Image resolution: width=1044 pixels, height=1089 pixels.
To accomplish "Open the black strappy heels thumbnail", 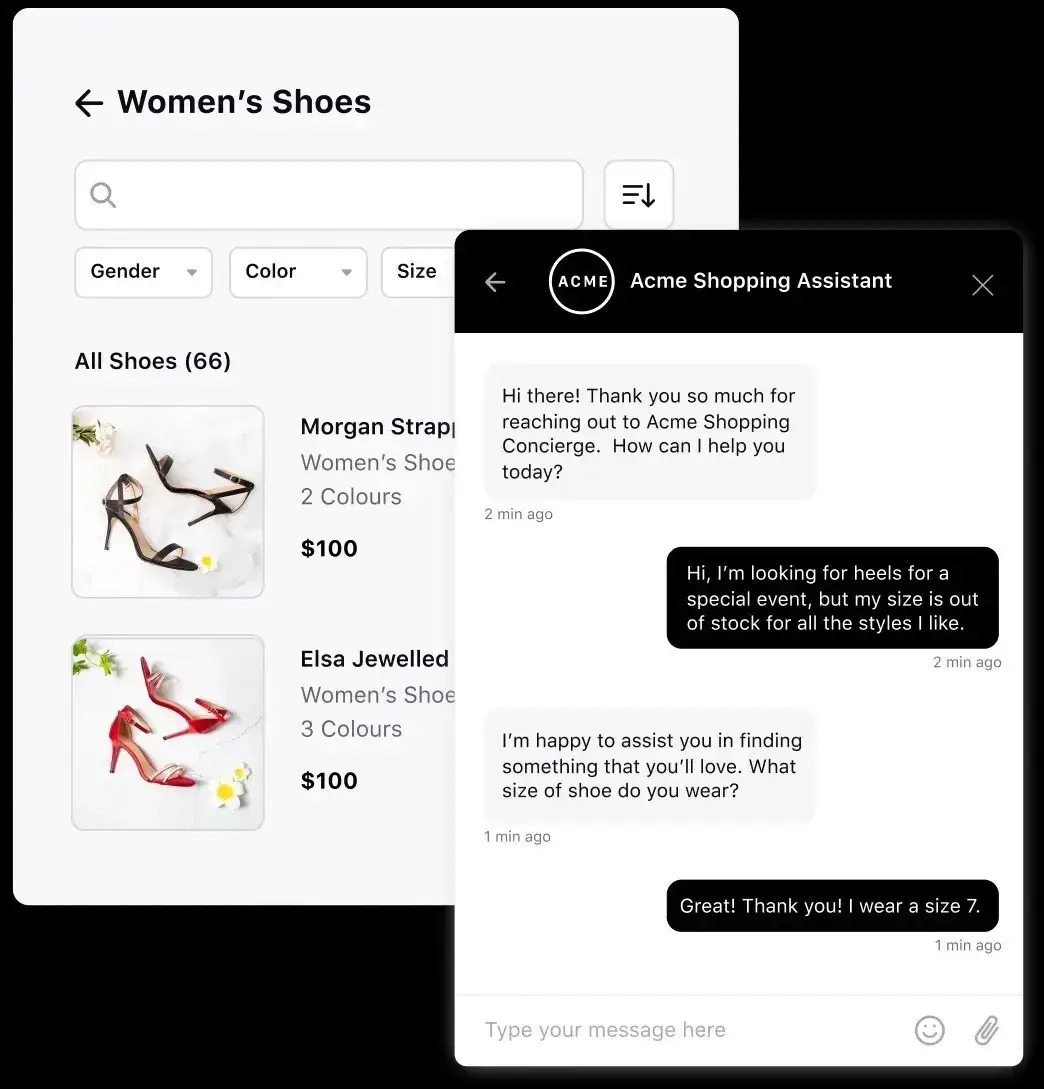I will tap(167, 501).
